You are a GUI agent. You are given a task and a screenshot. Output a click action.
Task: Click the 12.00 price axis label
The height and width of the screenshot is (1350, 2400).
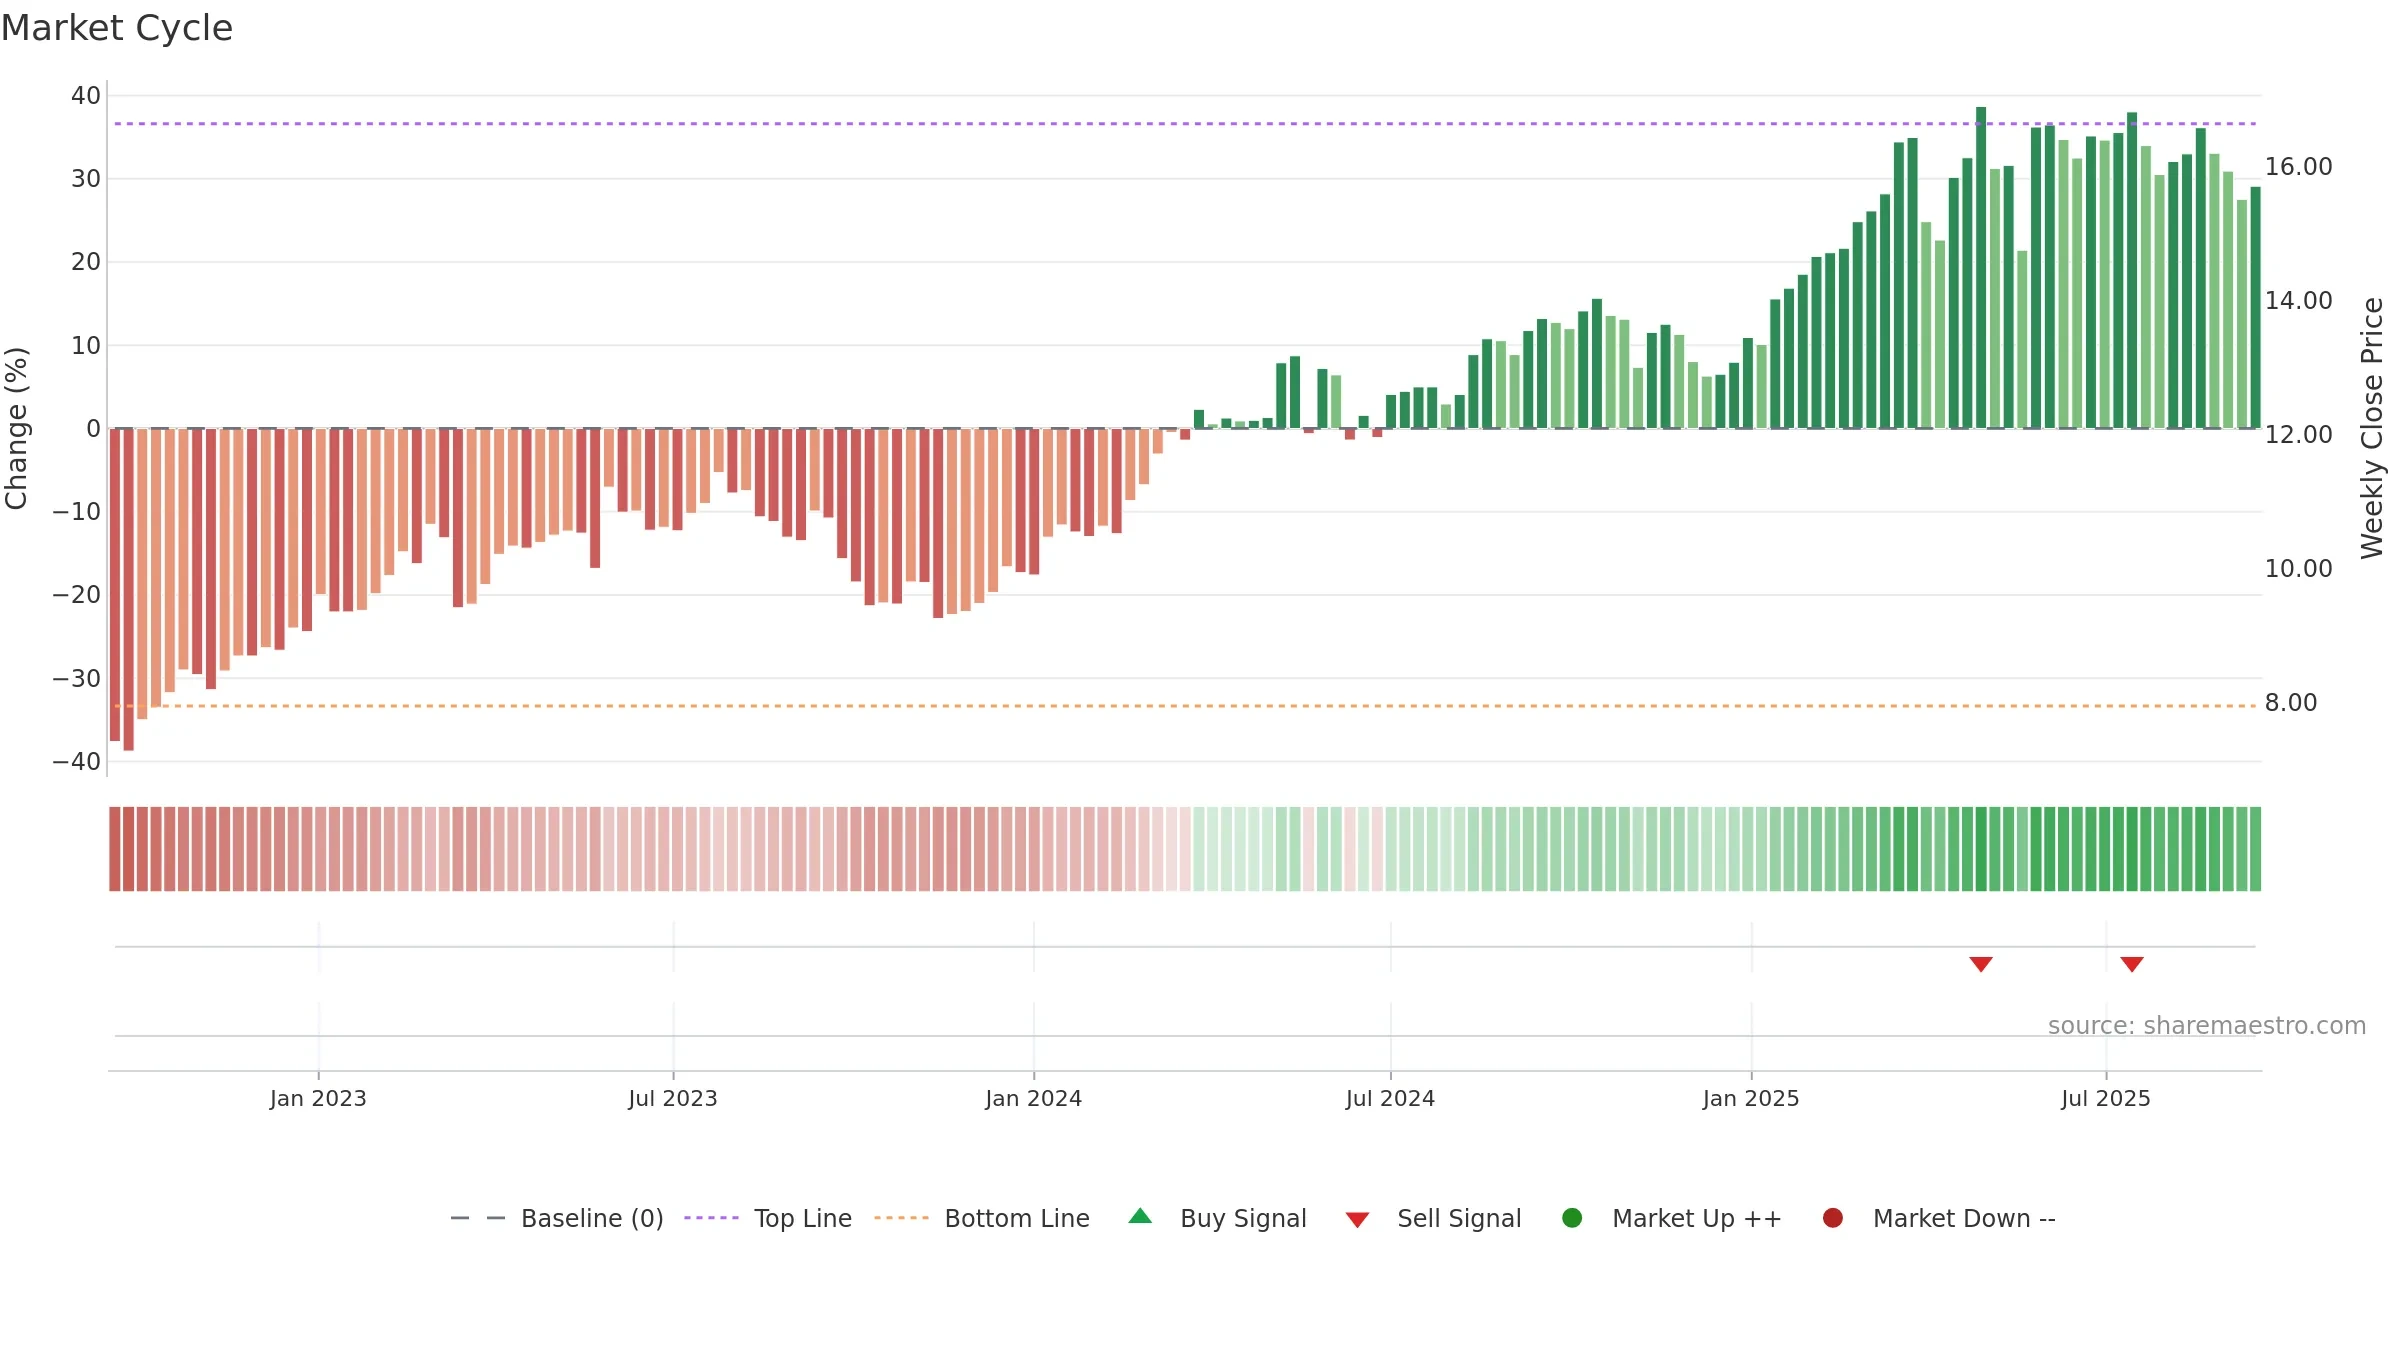[2298, 434]
